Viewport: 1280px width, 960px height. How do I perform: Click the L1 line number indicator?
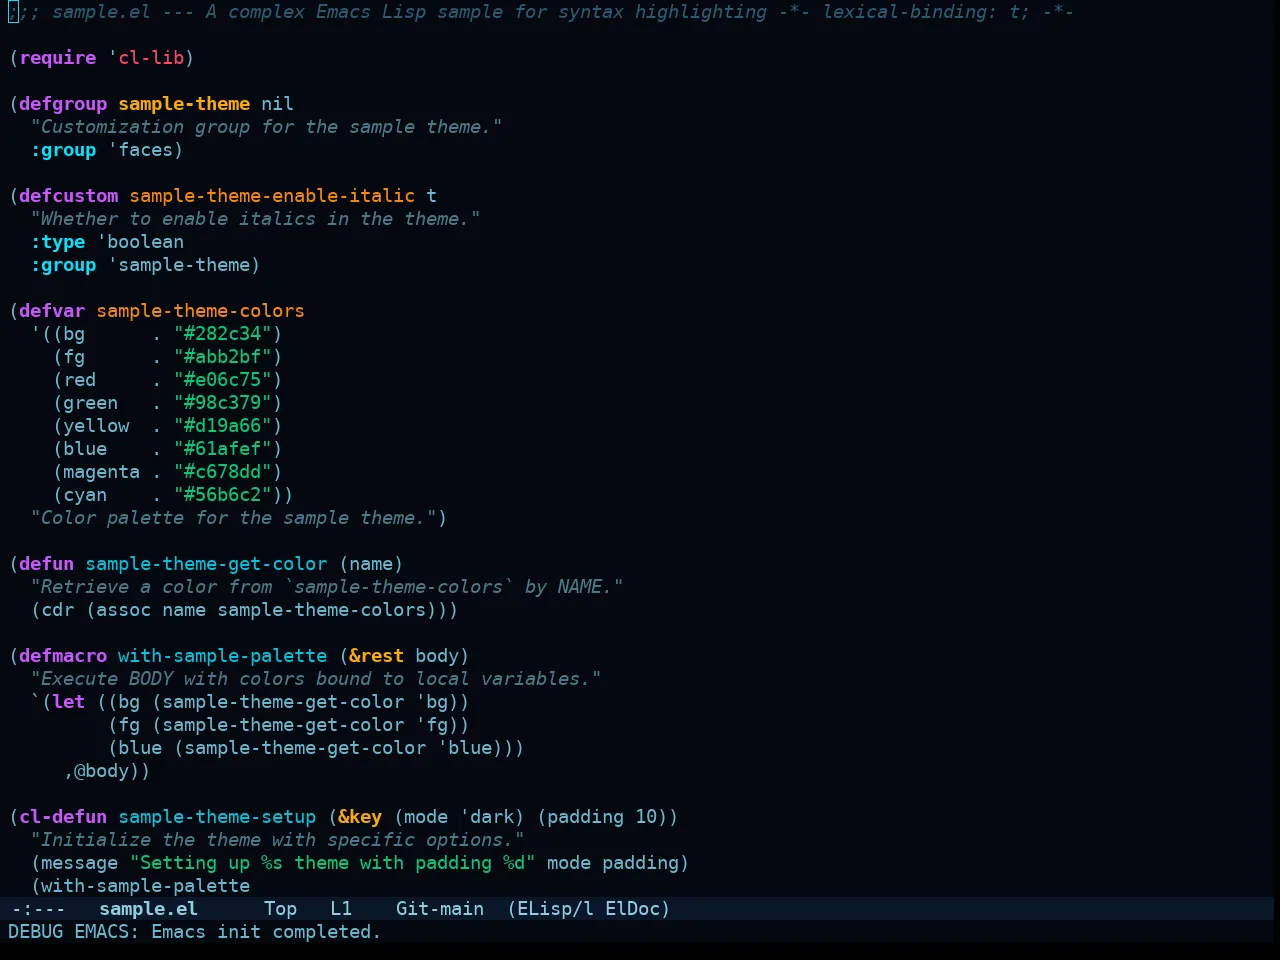coord(341,908)
